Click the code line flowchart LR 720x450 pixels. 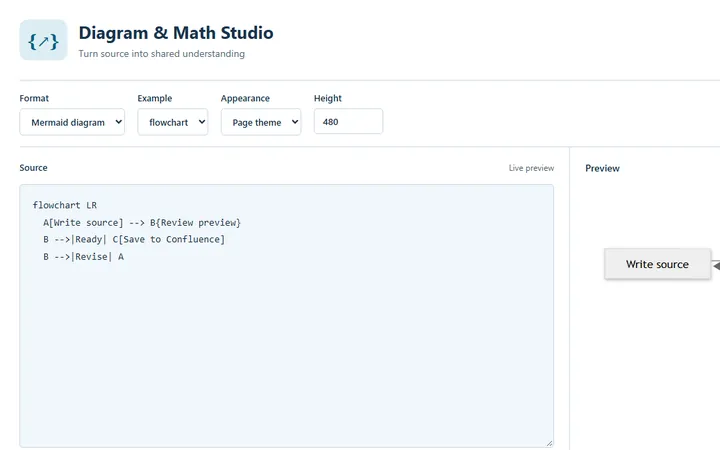pyautogui.click(x=65, y=205)
